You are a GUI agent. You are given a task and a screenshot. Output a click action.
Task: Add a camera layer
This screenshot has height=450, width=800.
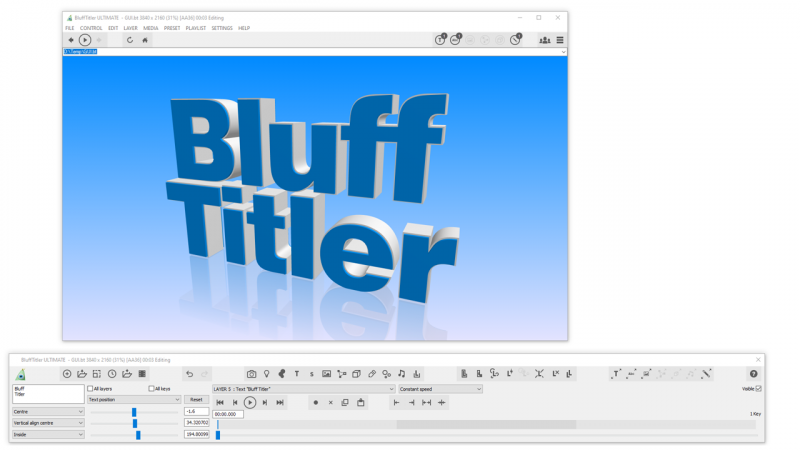click(251, 374)
